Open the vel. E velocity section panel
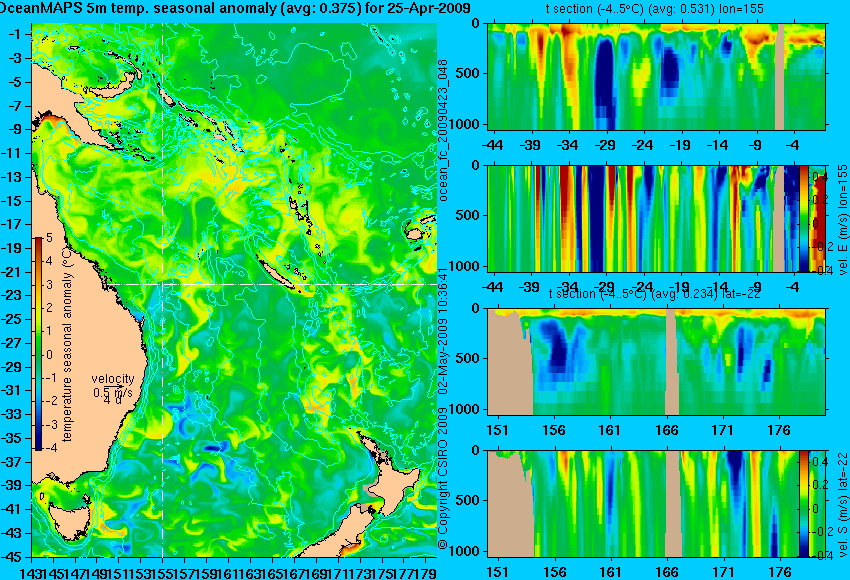850x580 pixels. pos(643,218)
